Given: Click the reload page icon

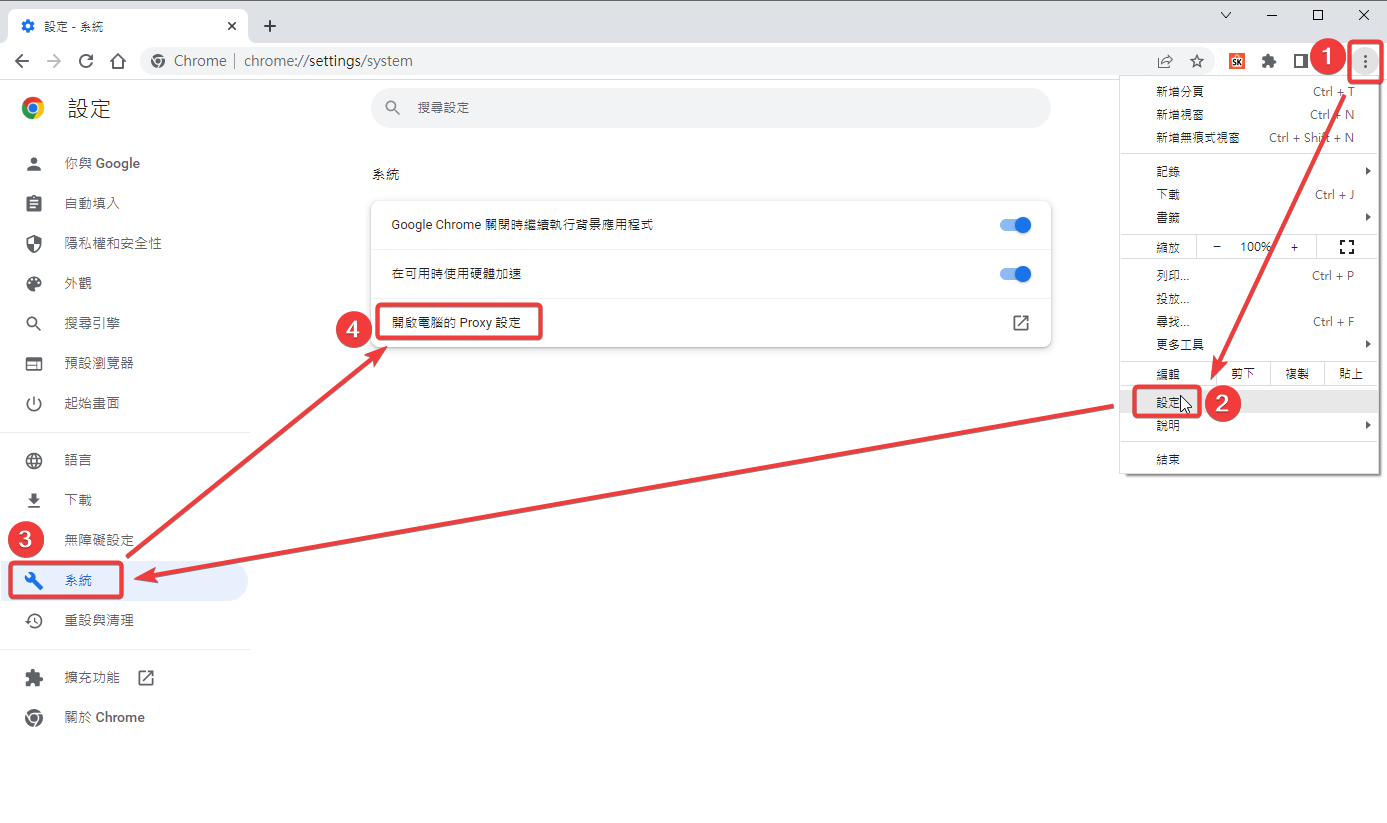Looking at the screenshot, I should pyautogui.click(x=86, y=61).
